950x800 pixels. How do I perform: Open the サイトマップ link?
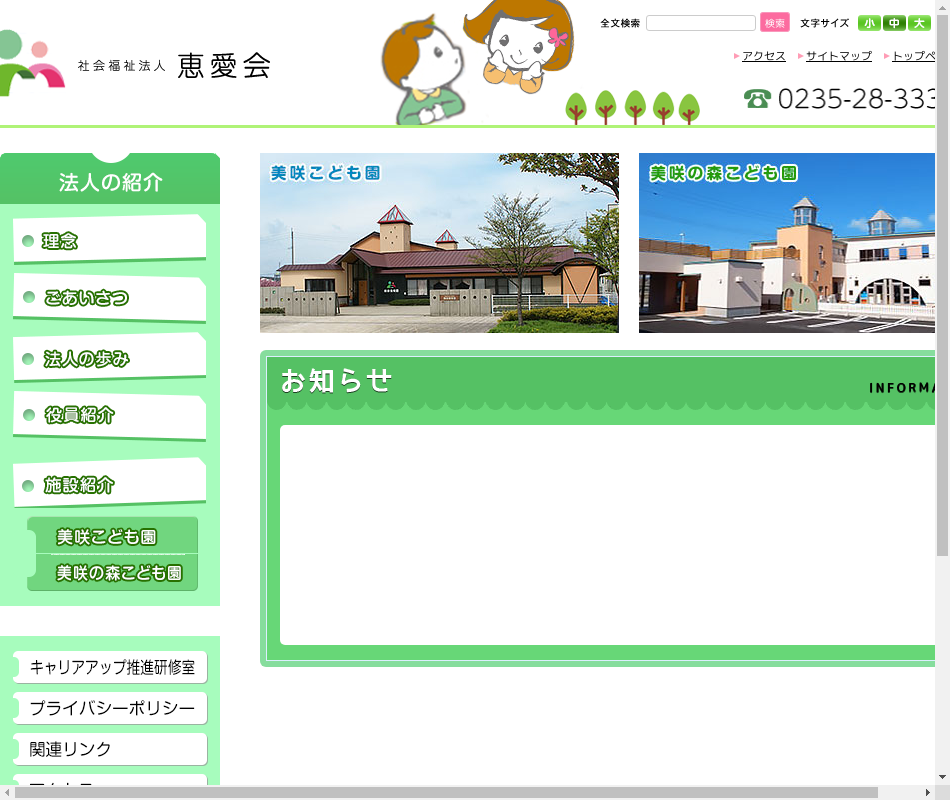point(838,56)
